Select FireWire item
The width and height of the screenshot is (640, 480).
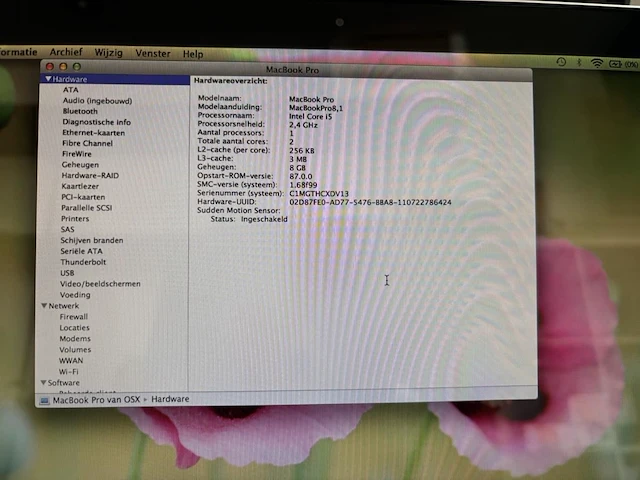click(76, 154)
